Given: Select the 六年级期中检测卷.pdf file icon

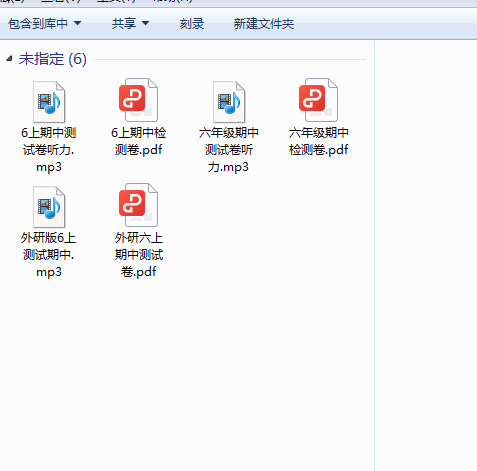Looking at the screenshot, I should tap(318, 100).
